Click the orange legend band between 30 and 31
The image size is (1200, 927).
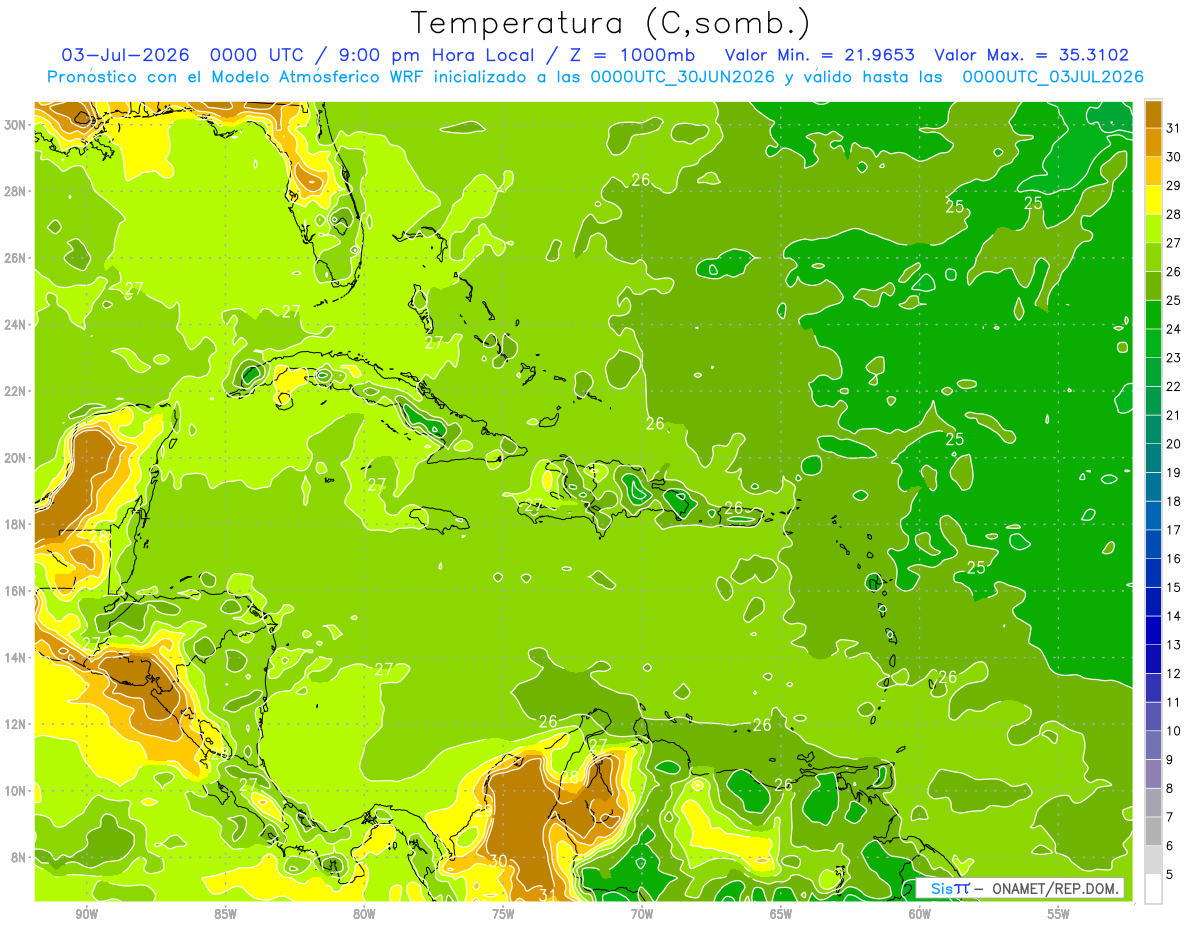tap(1153, 142)
